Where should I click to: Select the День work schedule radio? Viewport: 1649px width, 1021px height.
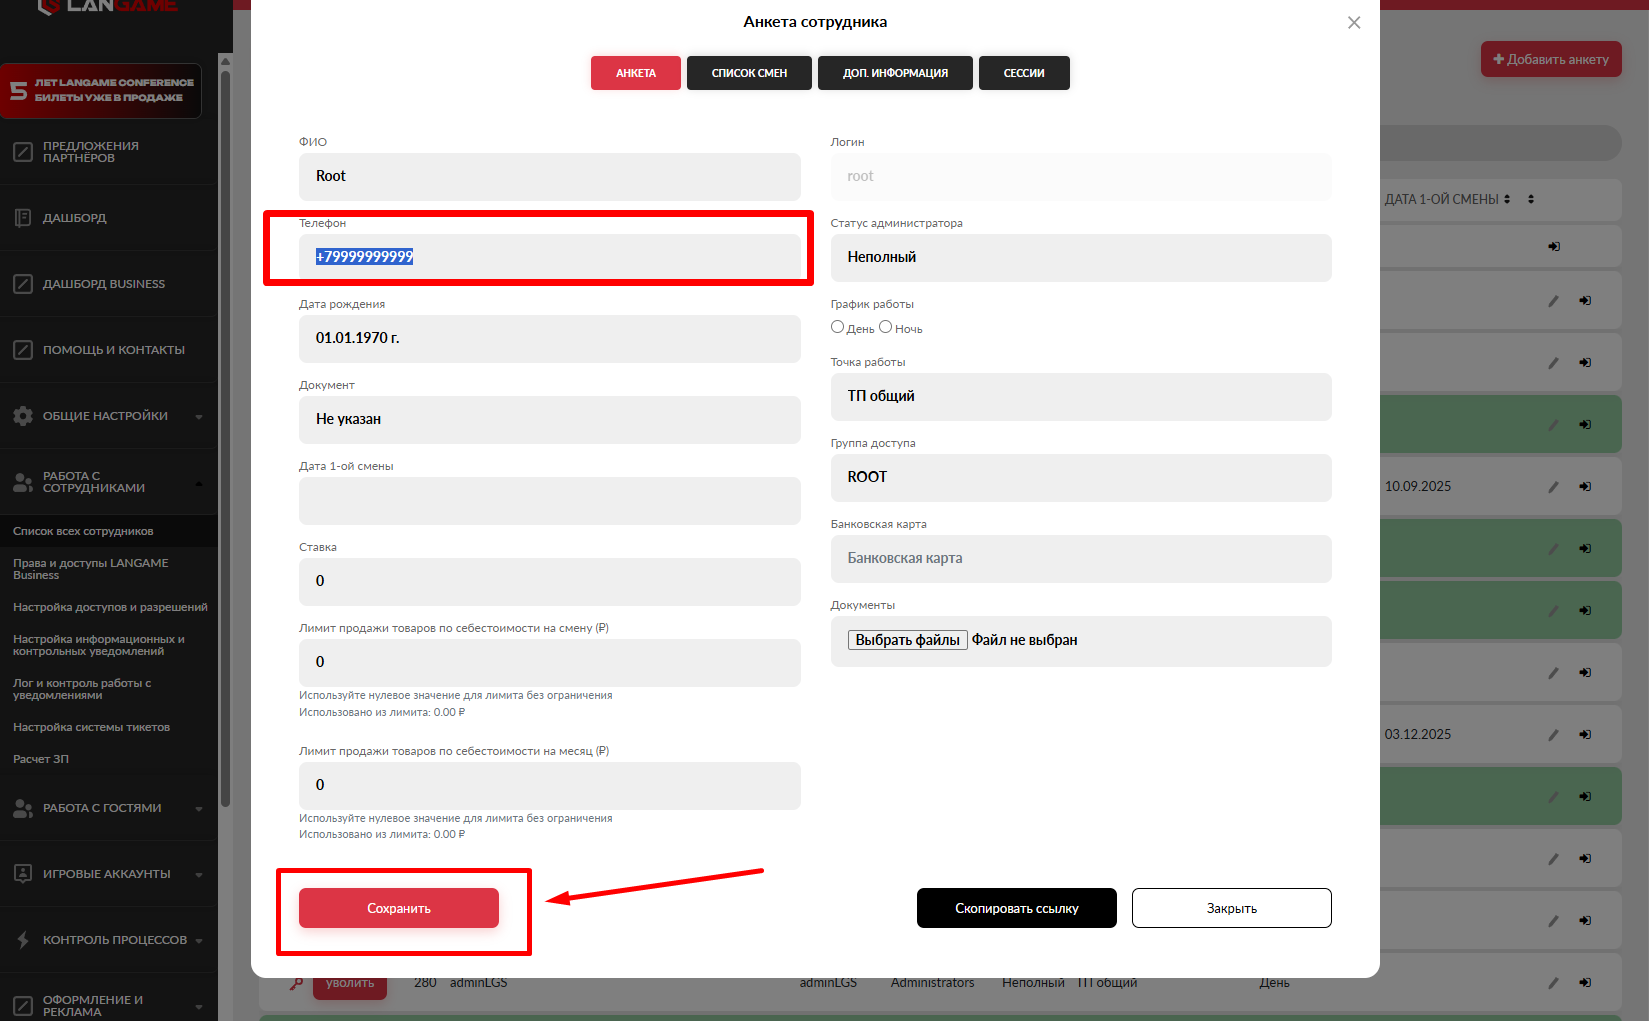(838, 327)
